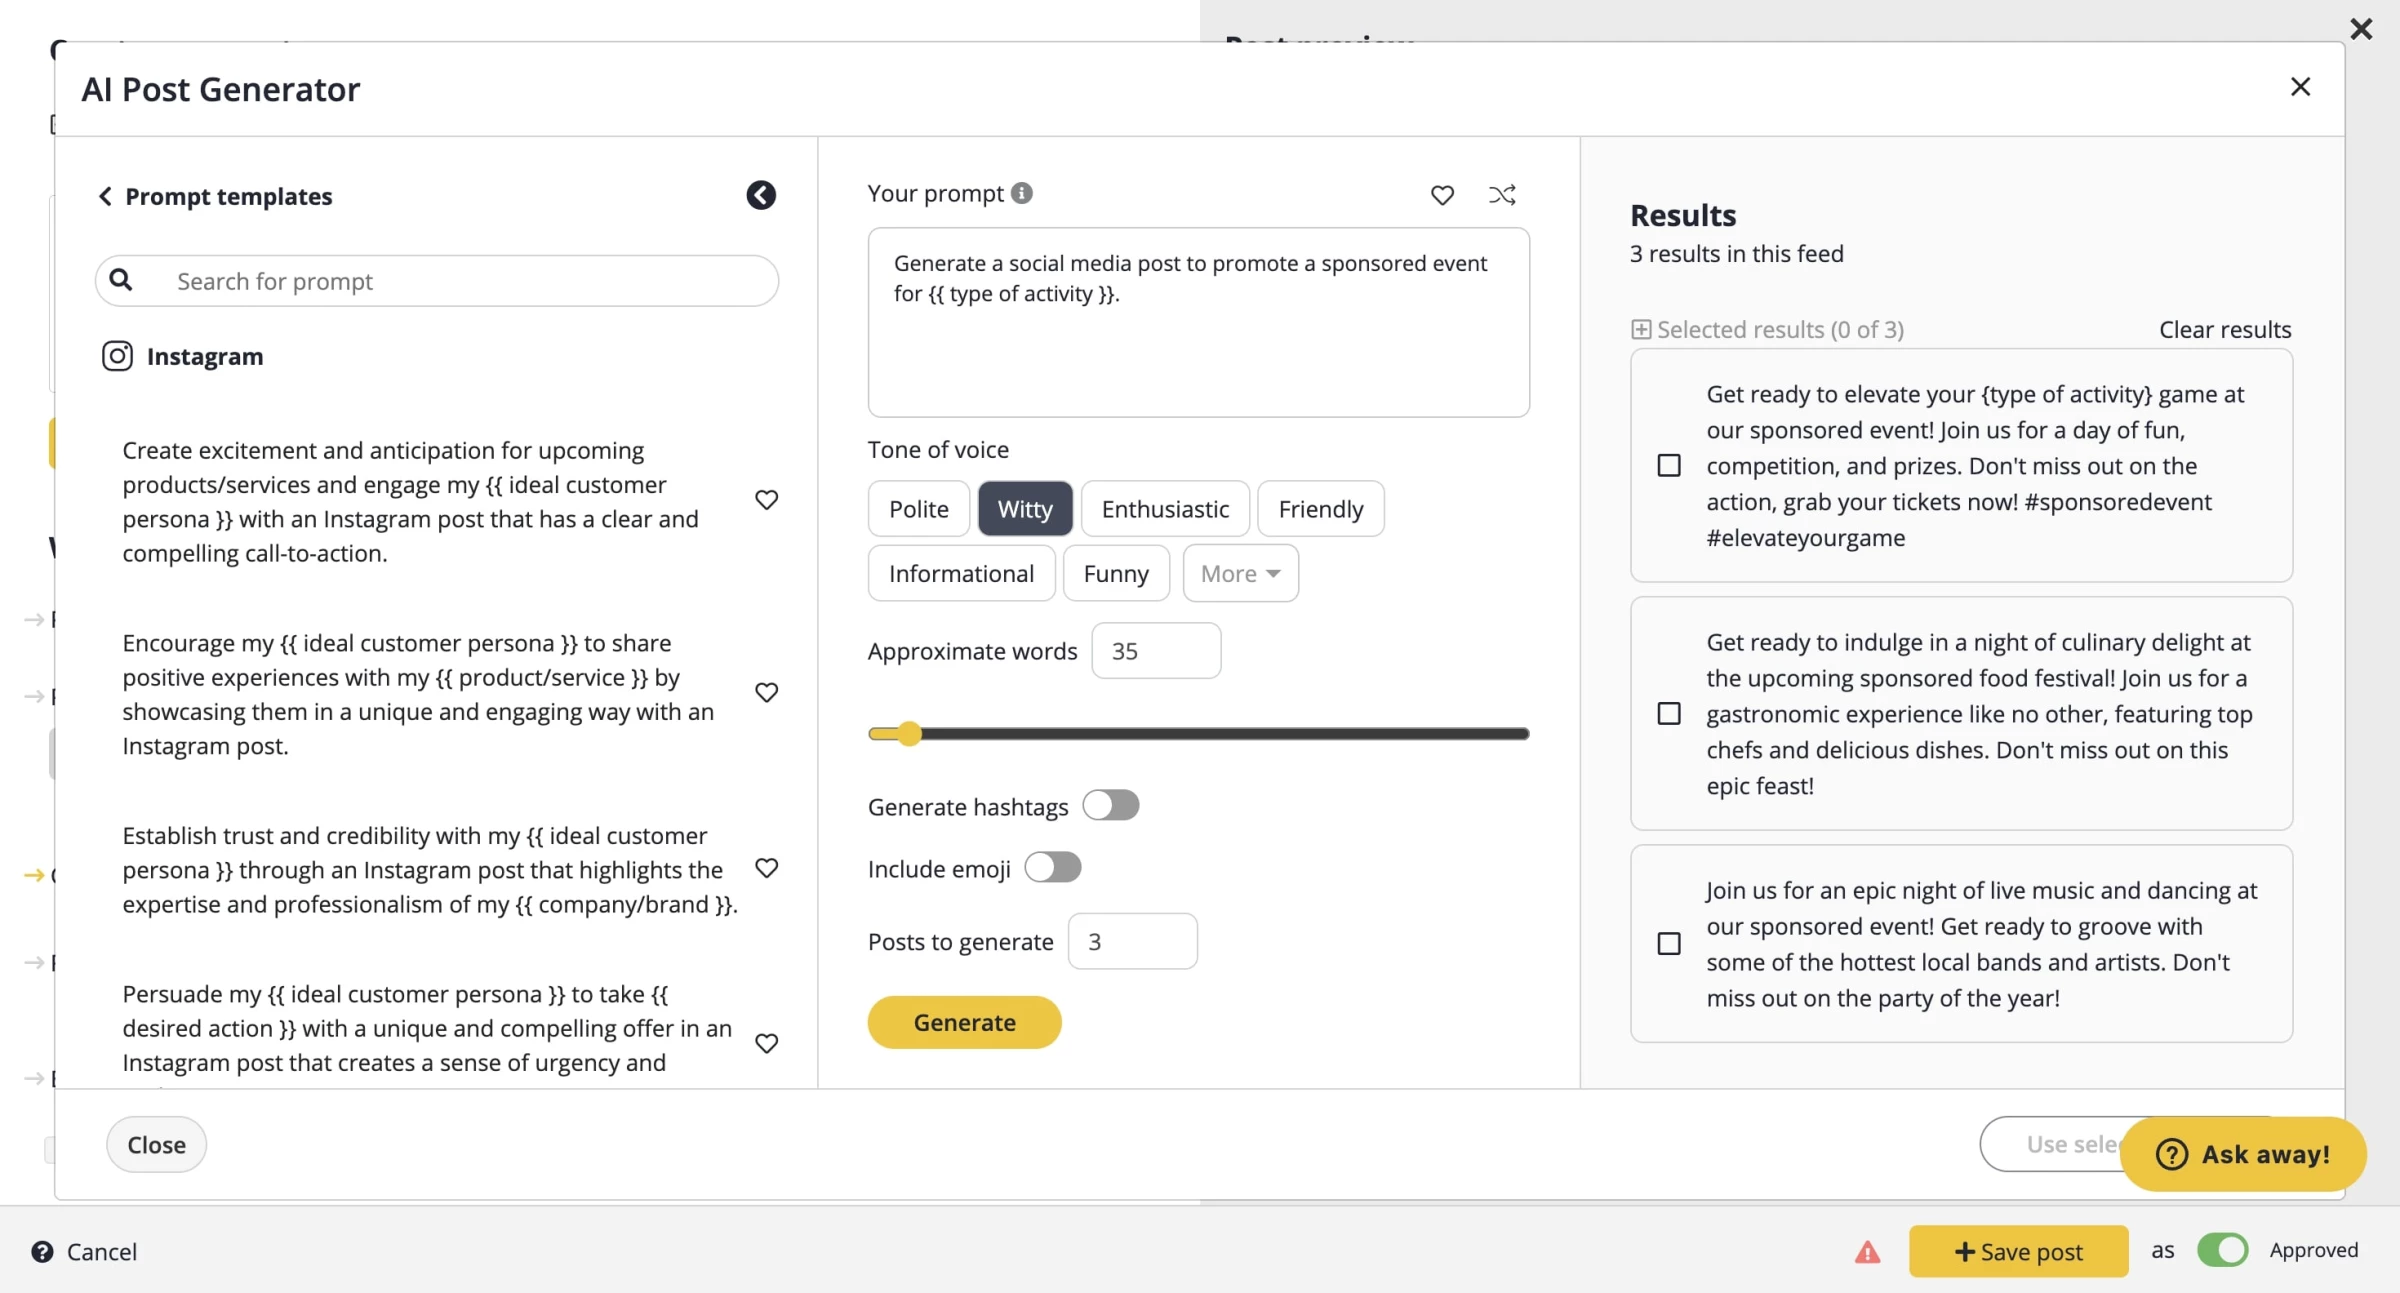Open the Ask away! help chat
2400x1293 pixels.
click(x=2243, y=1154)
